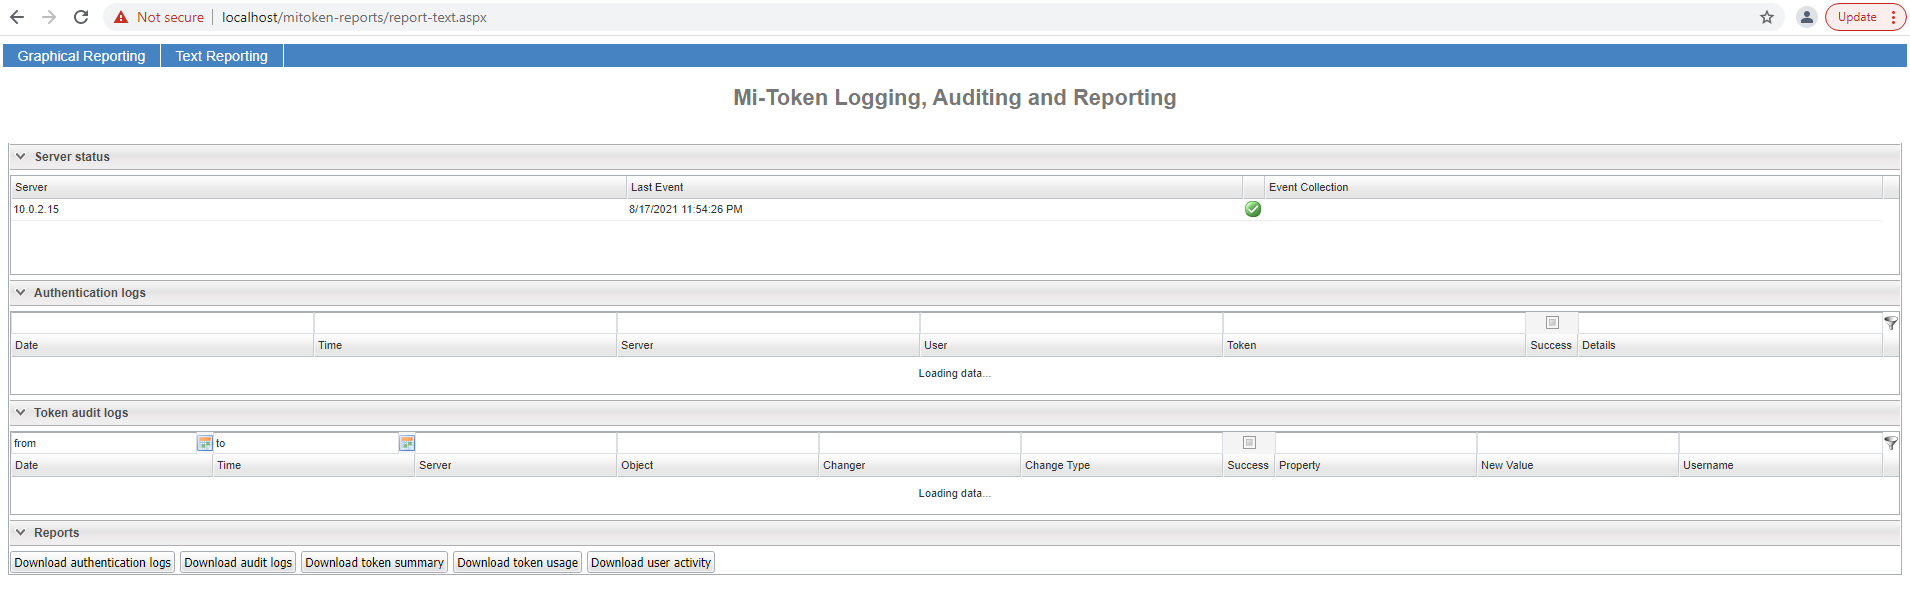Click the Changer filter input box
The width and height of the screenshot is (1910, 605).
[920, 443]
